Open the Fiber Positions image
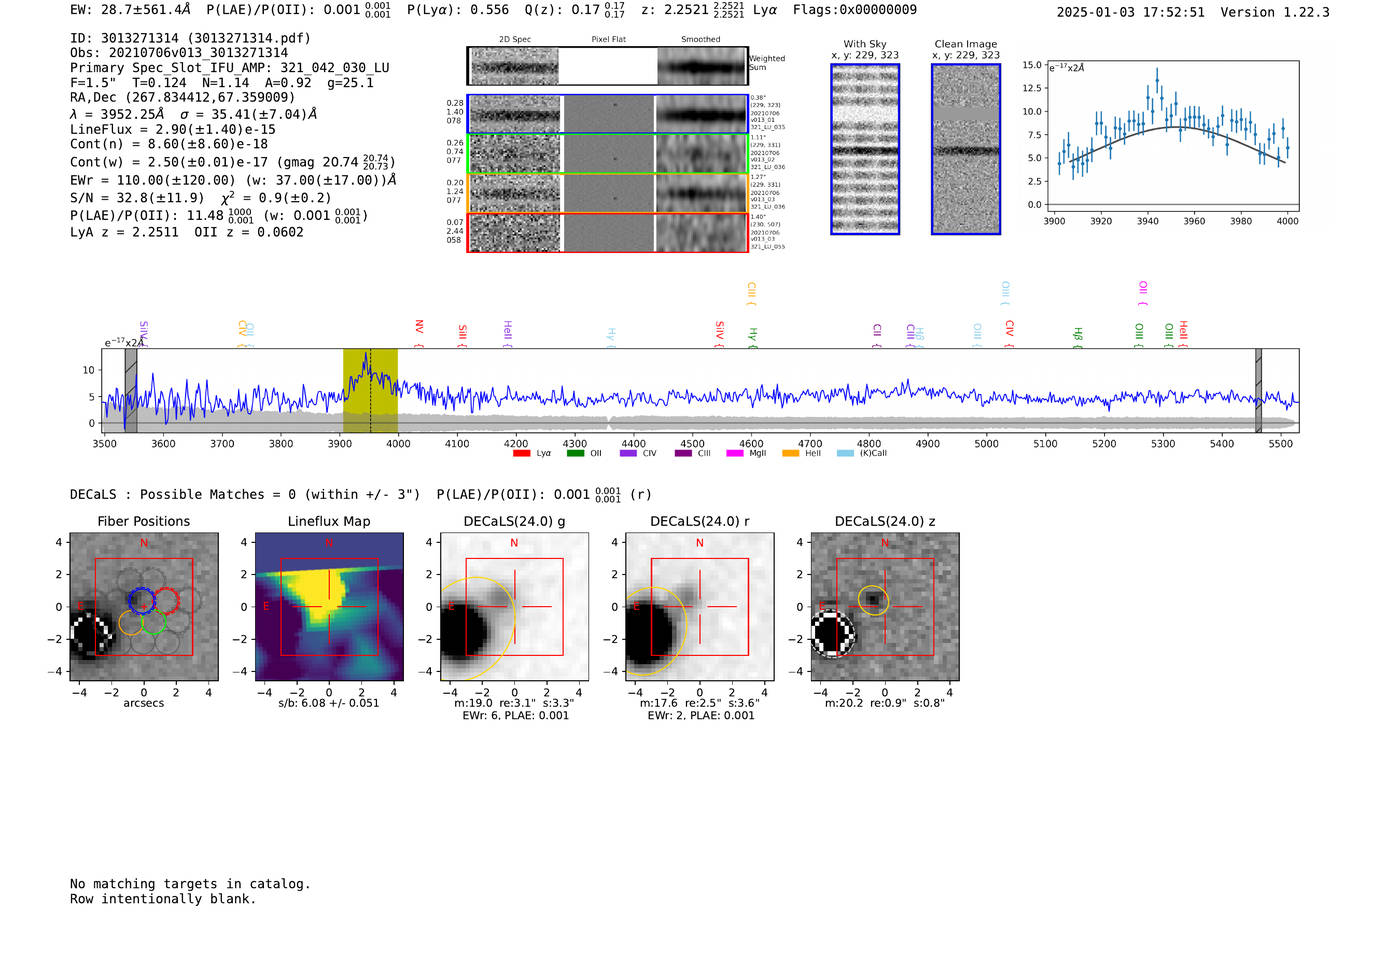1400x953 pixels. [x=144, y=607]
